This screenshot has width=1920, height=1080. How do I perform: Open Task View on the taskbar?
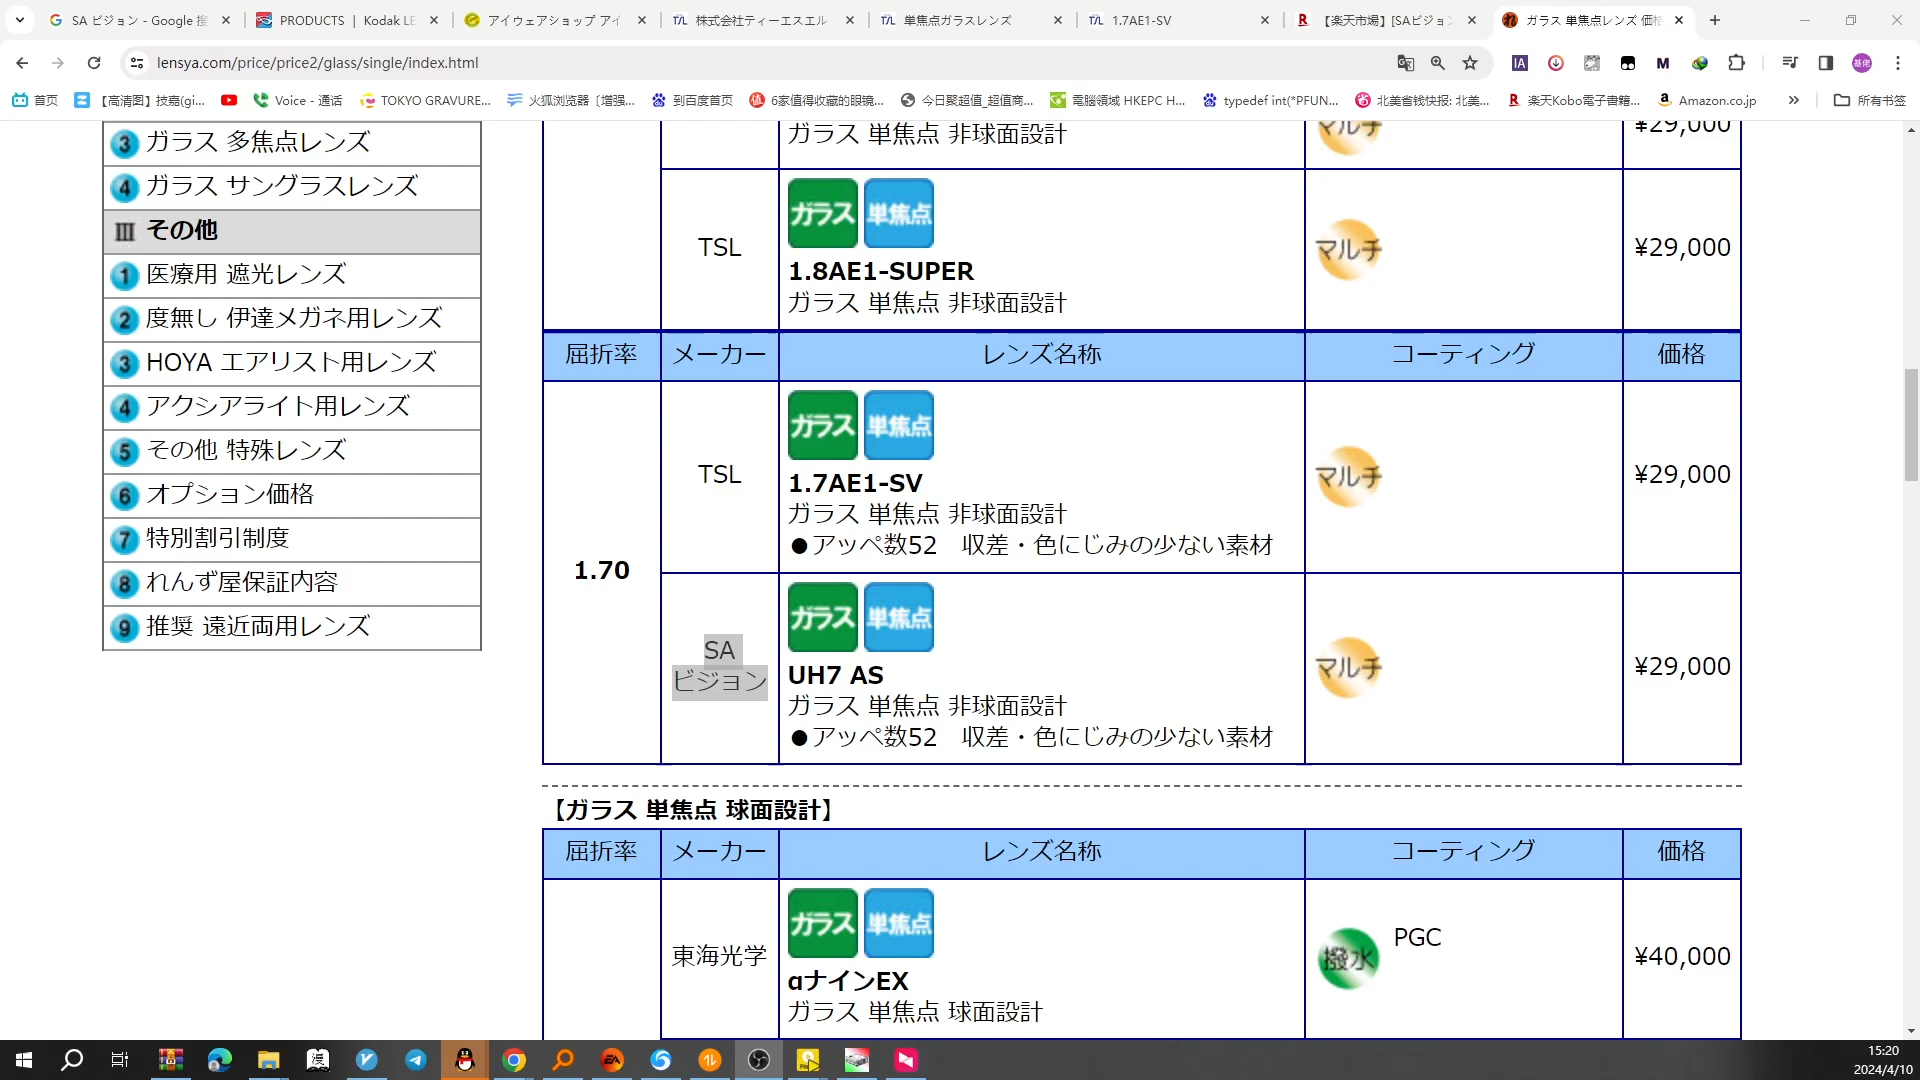[120, 1060]
